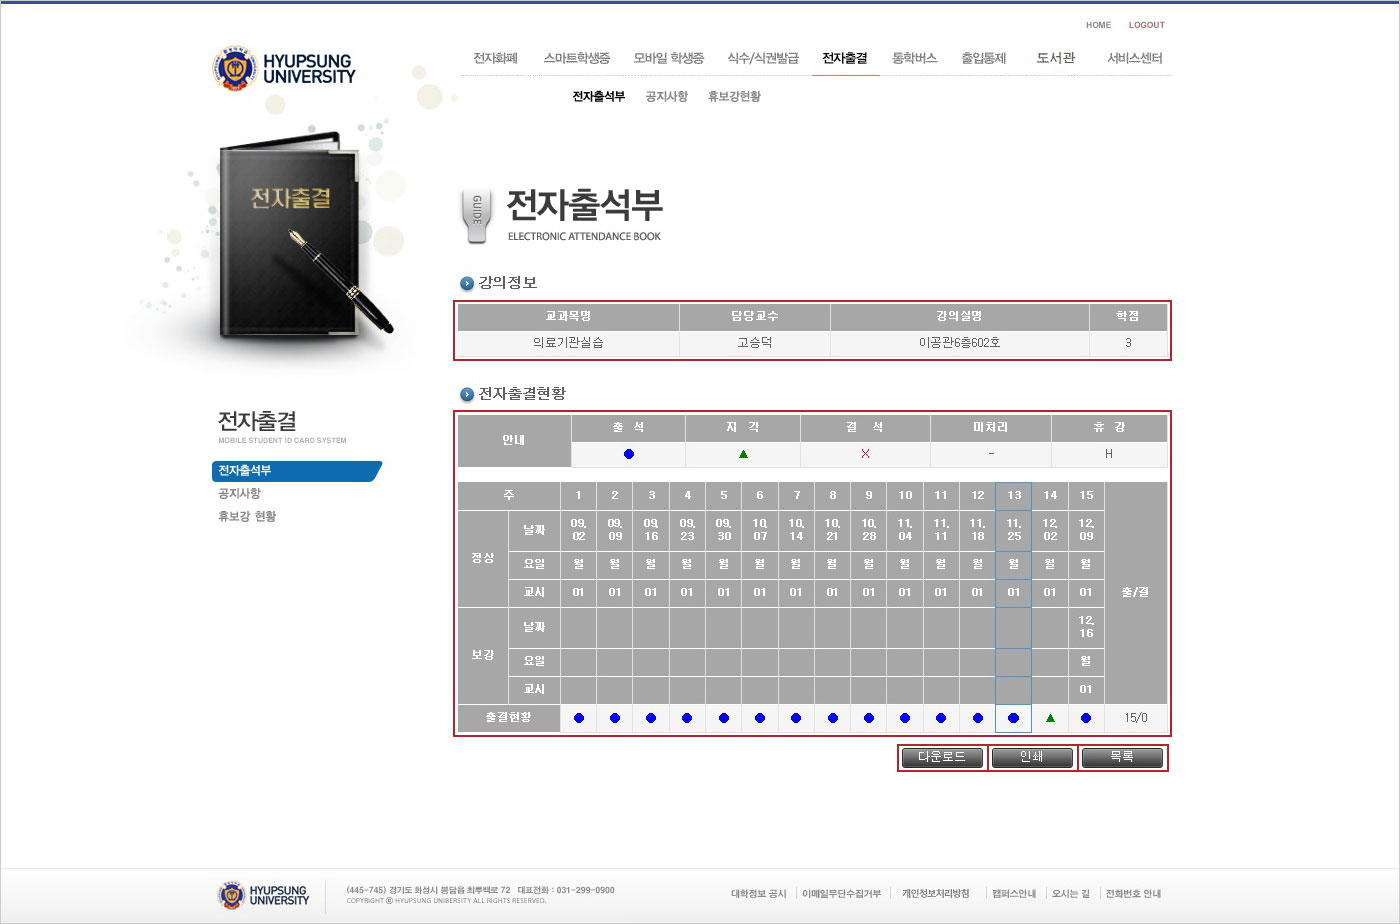Click week 14 green tardy triangle
The image size is (1400, 924).
click(x=1050, y=718)
